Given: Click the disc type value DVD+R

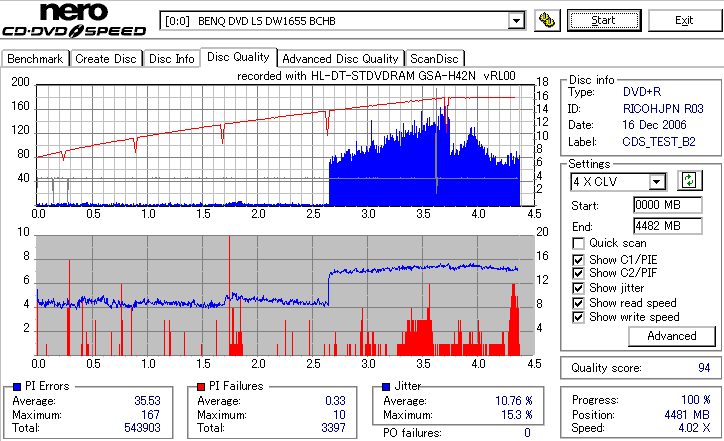Looking at the screenshot, I should coord(642,91).
